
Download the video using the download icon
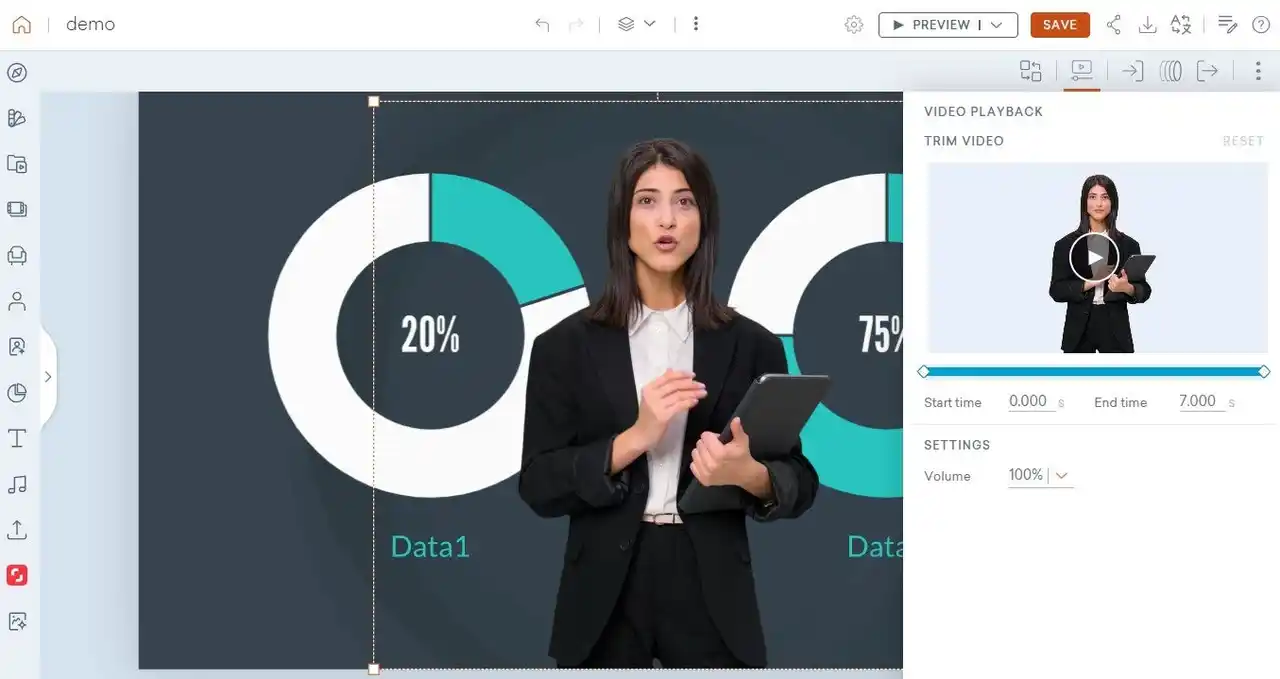(x=1147, y=25)
